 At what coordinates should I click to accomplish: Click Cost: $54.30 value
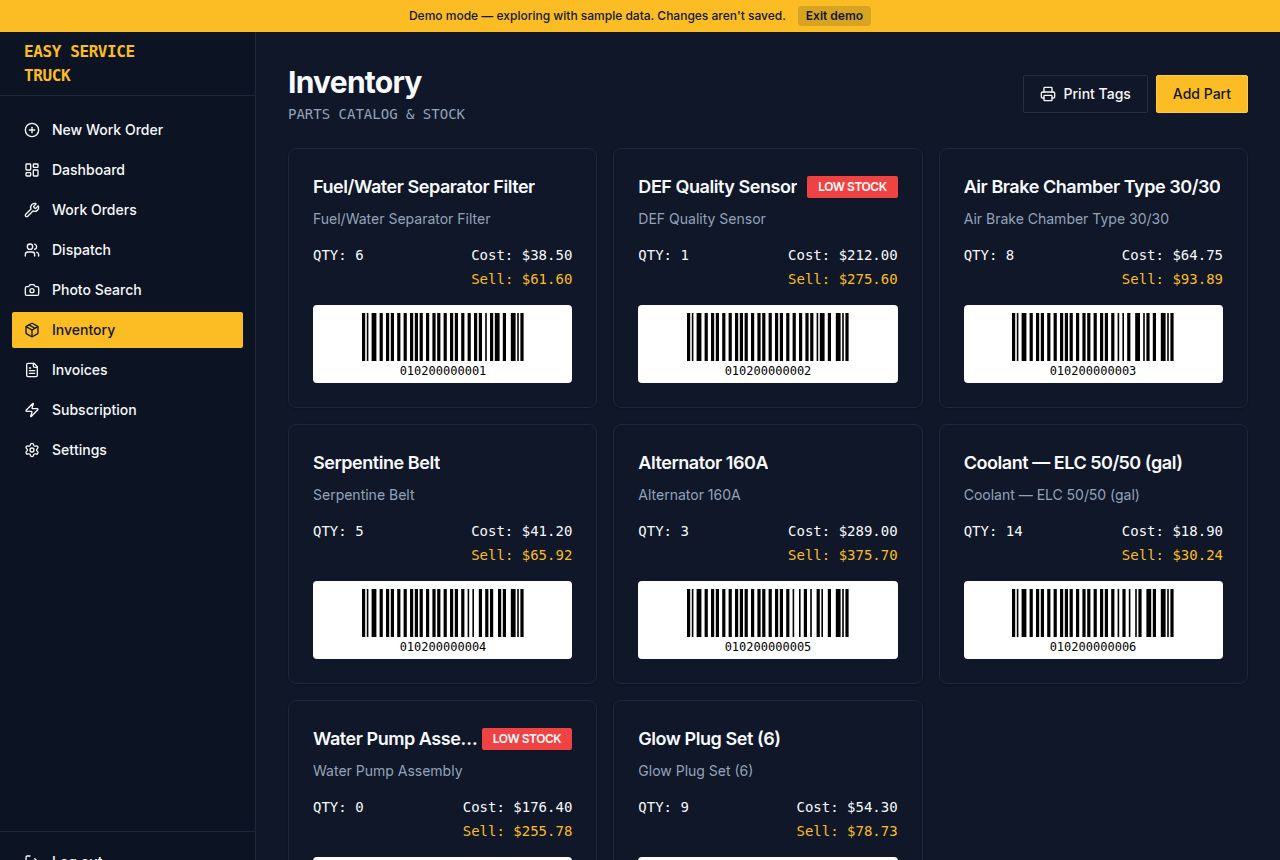click(x=847, y=807)
